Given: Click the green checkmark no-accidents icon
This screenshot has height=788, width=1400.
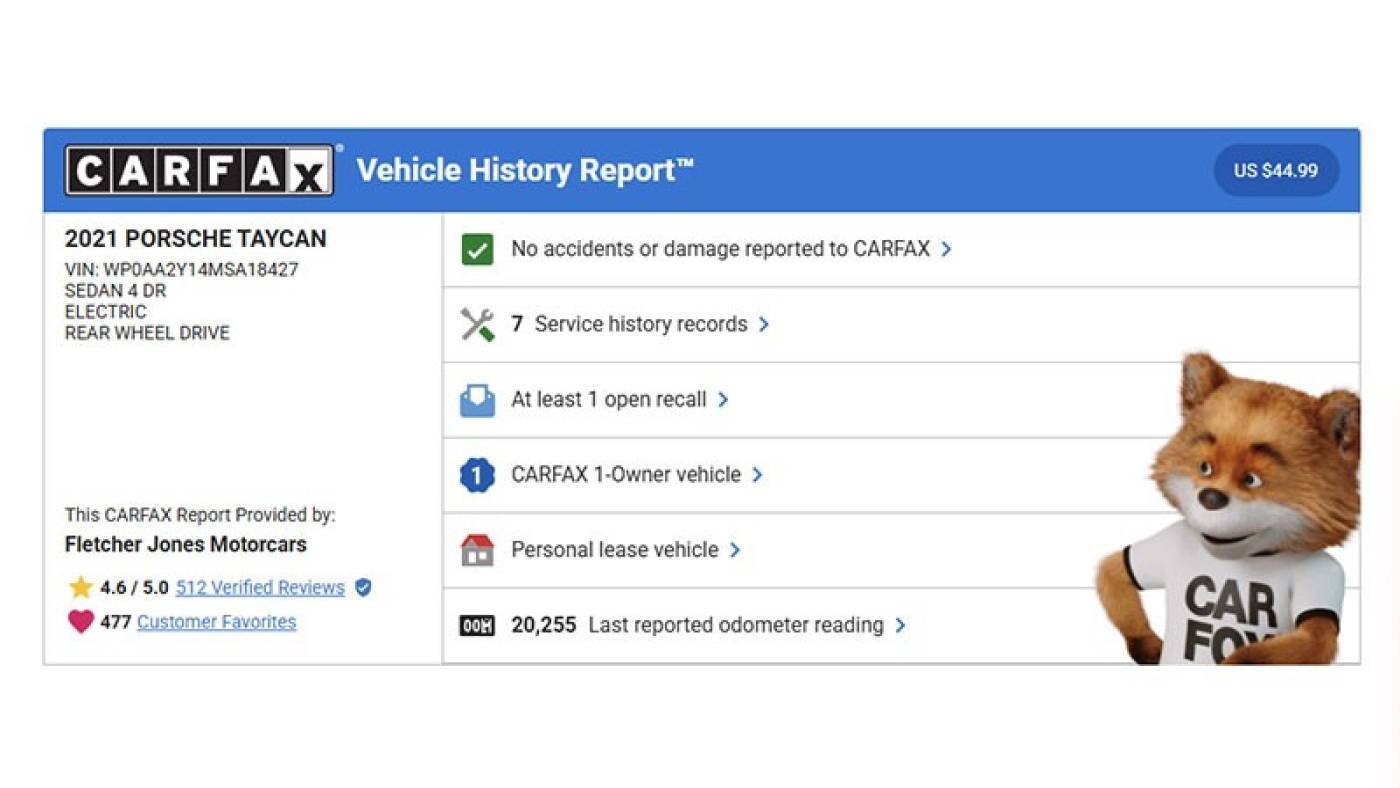Looking at the screenshot, I should tap(477, 249).
